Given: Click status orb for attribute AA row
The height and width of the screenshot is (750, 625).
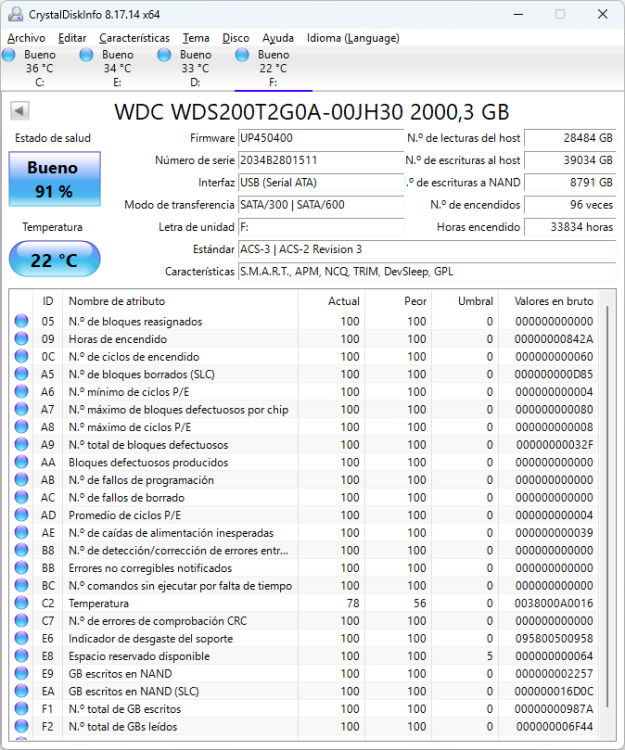Looking at the screenshot, I should [22, 462].
